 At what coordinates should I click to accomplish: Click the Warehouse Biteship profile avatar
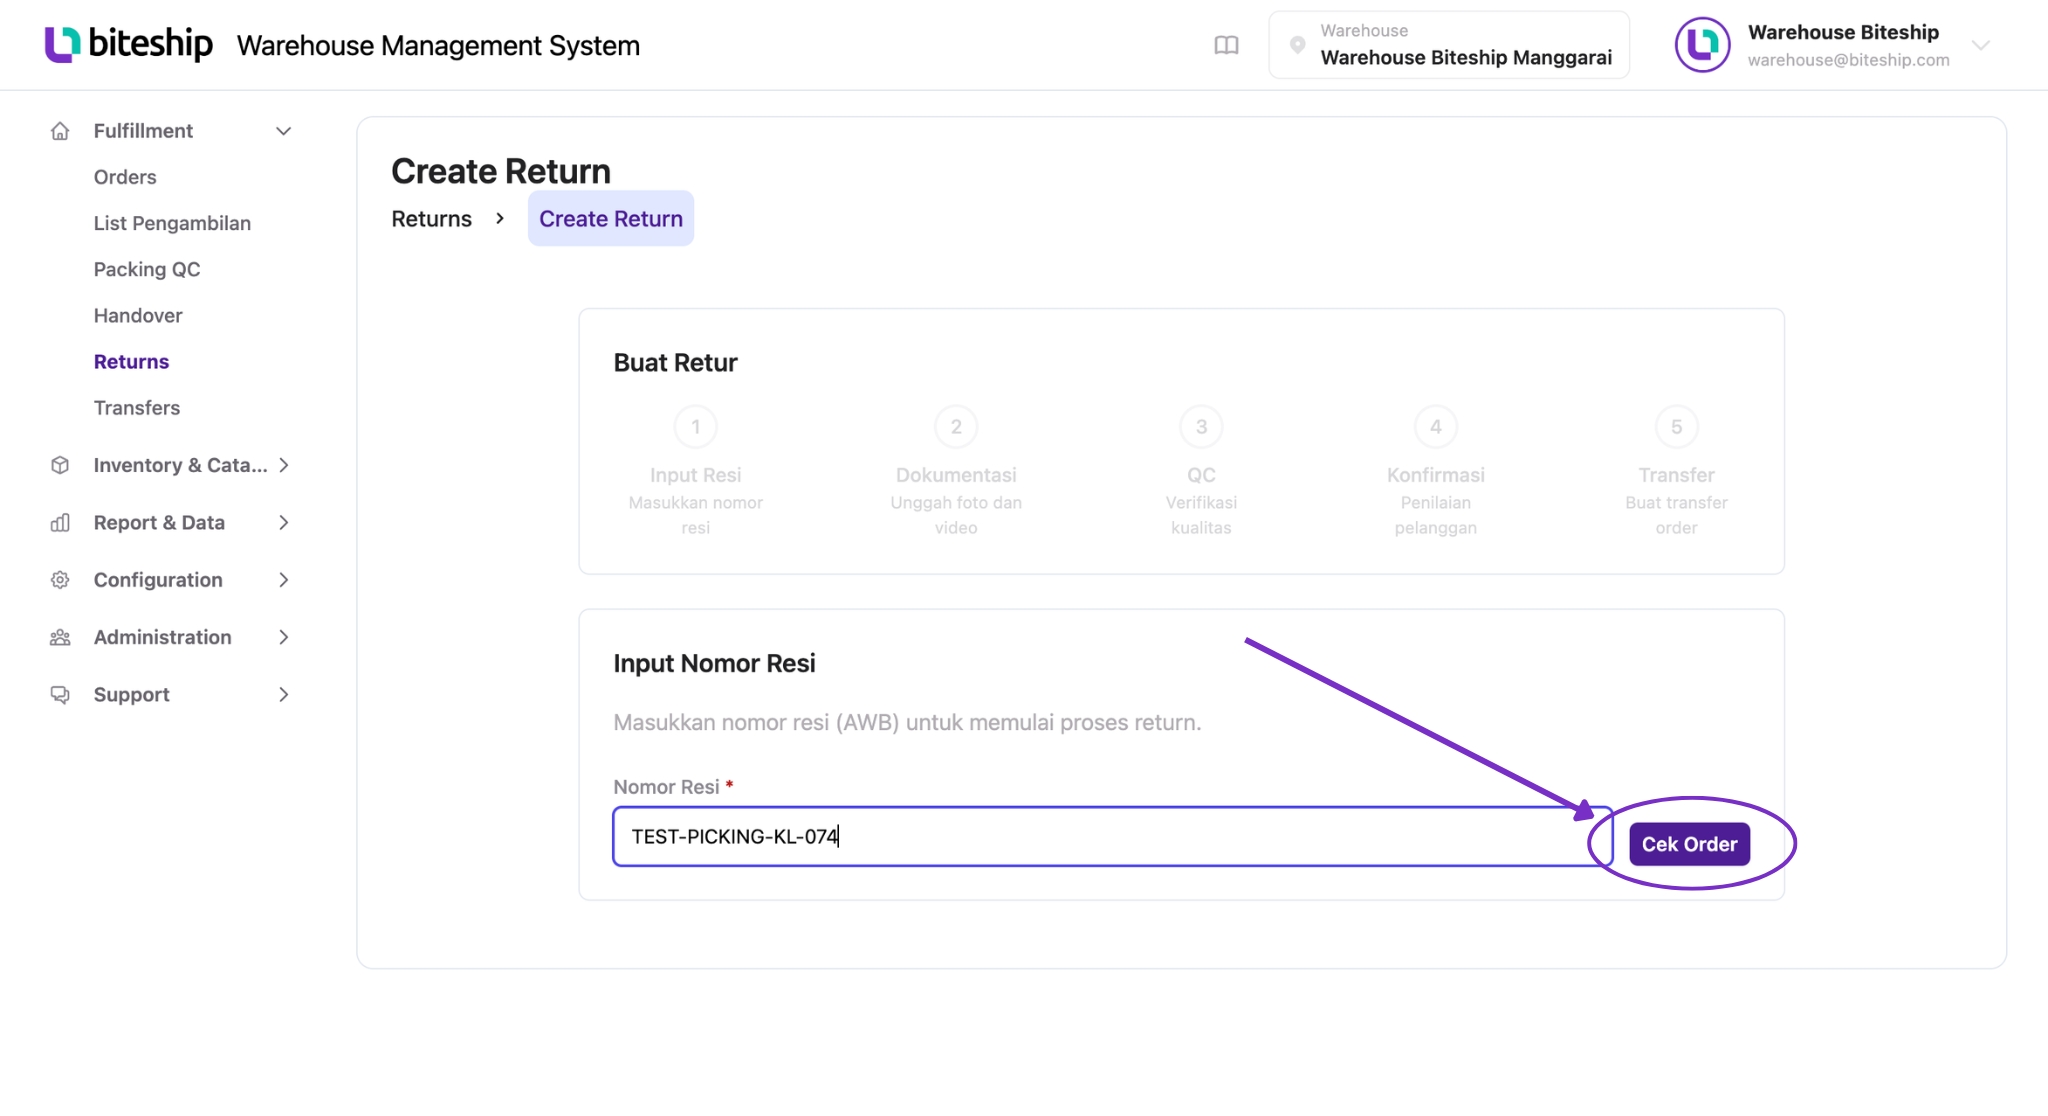point(1702,45)
